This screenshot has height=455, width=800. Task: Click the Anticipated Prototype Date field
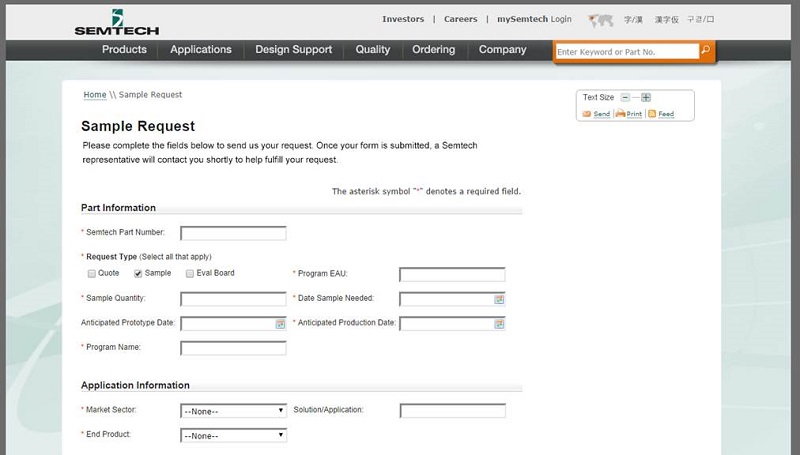point(233,323)
